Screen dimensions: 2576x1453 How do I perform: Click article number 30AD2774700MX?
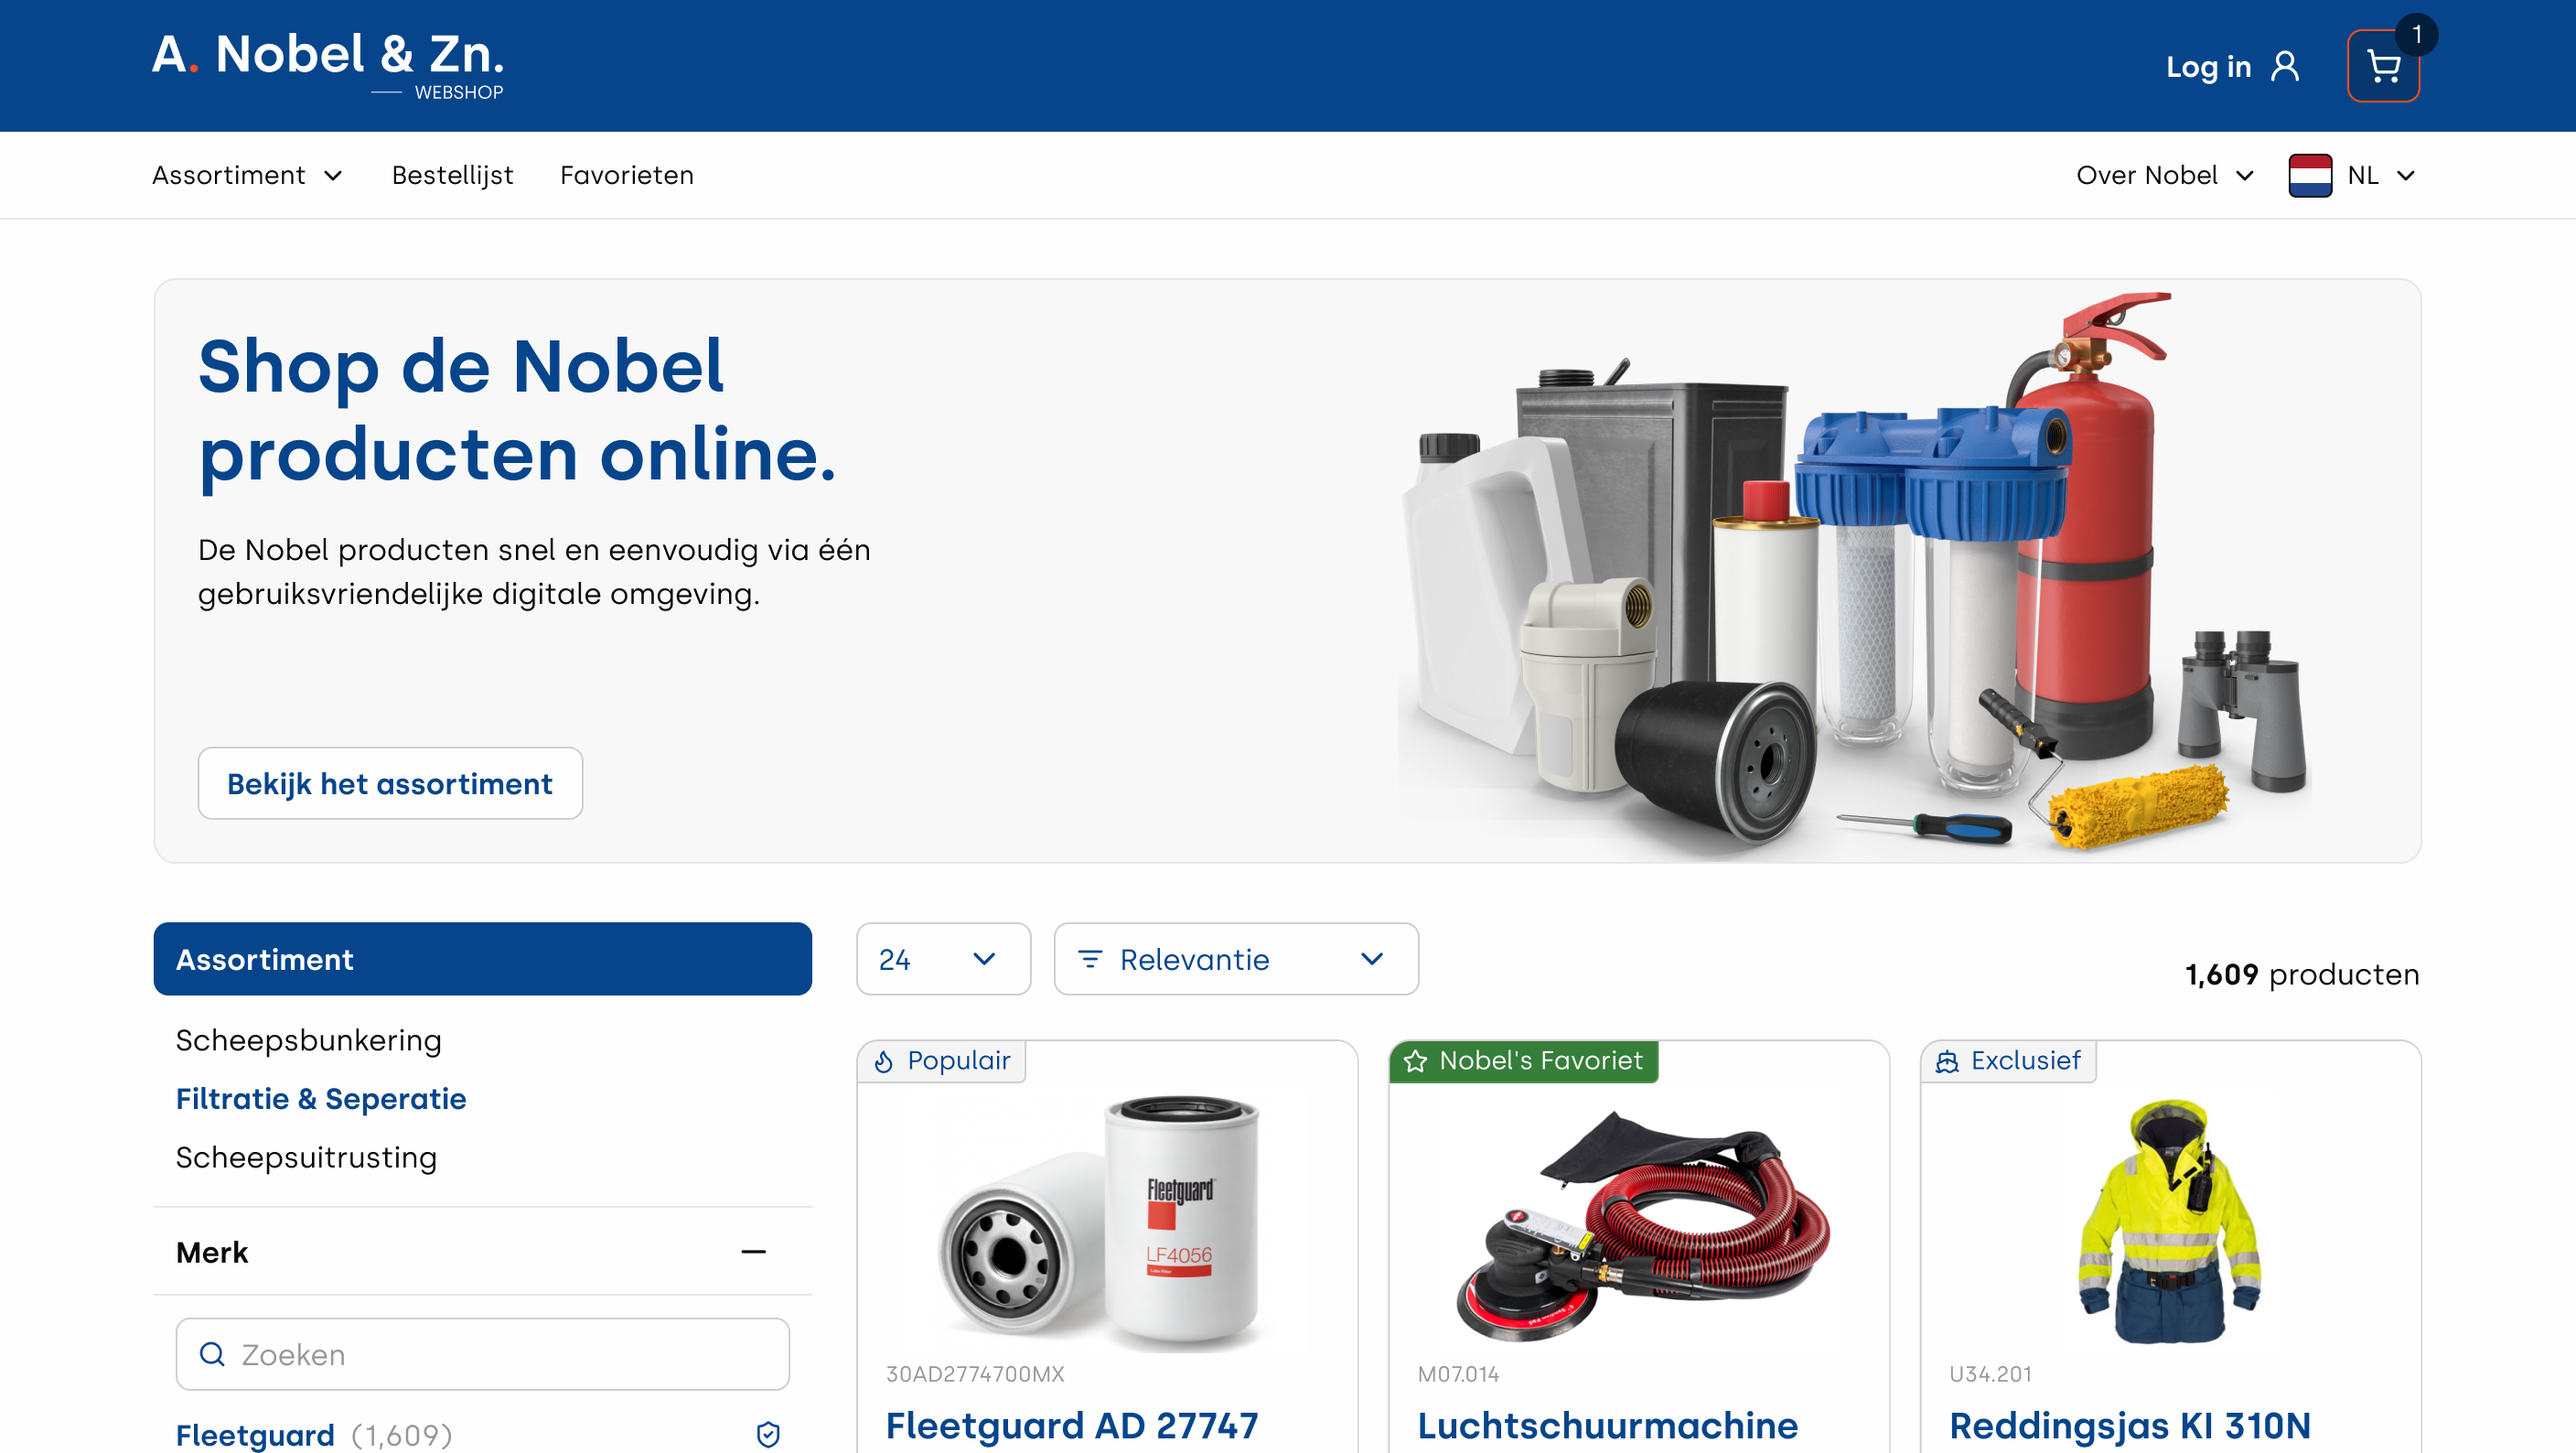(975, 1374)
